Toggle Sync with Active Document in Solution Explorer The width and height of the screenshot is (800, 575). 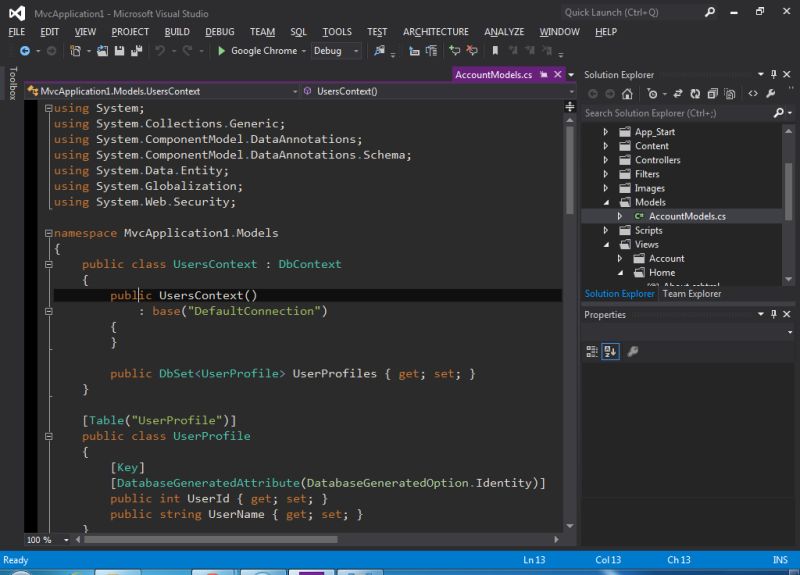click(x=678, y=93)
